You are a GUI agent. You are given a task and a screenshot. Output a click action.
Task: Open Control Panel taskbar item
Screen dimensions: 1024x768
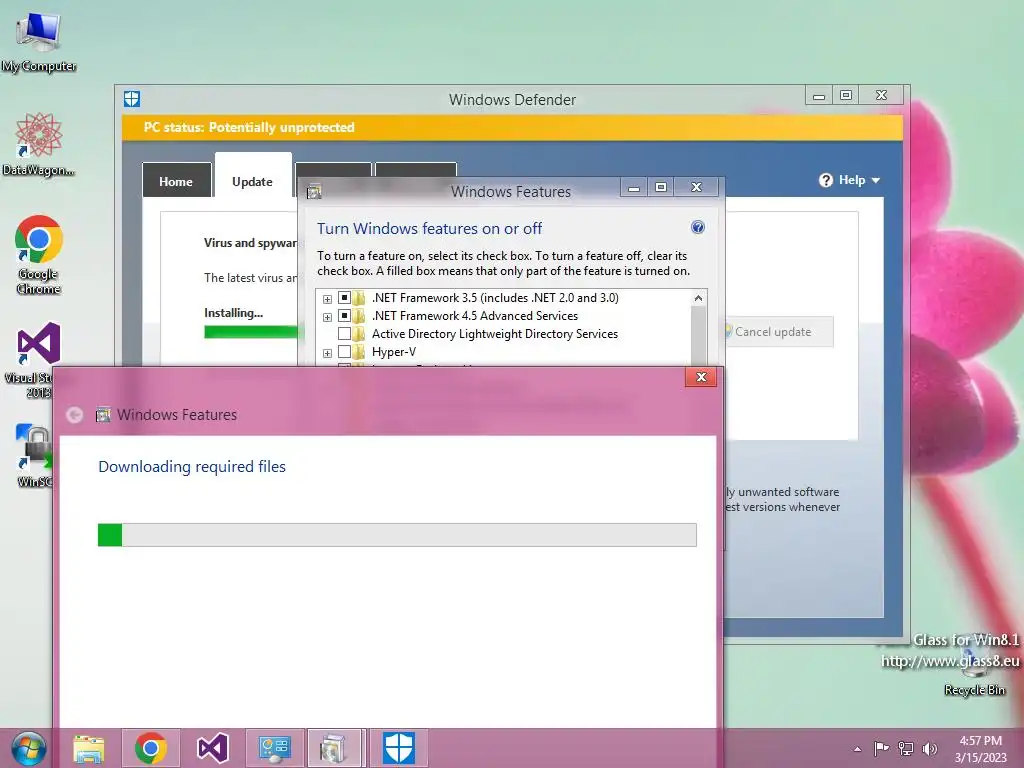point(275,748)
